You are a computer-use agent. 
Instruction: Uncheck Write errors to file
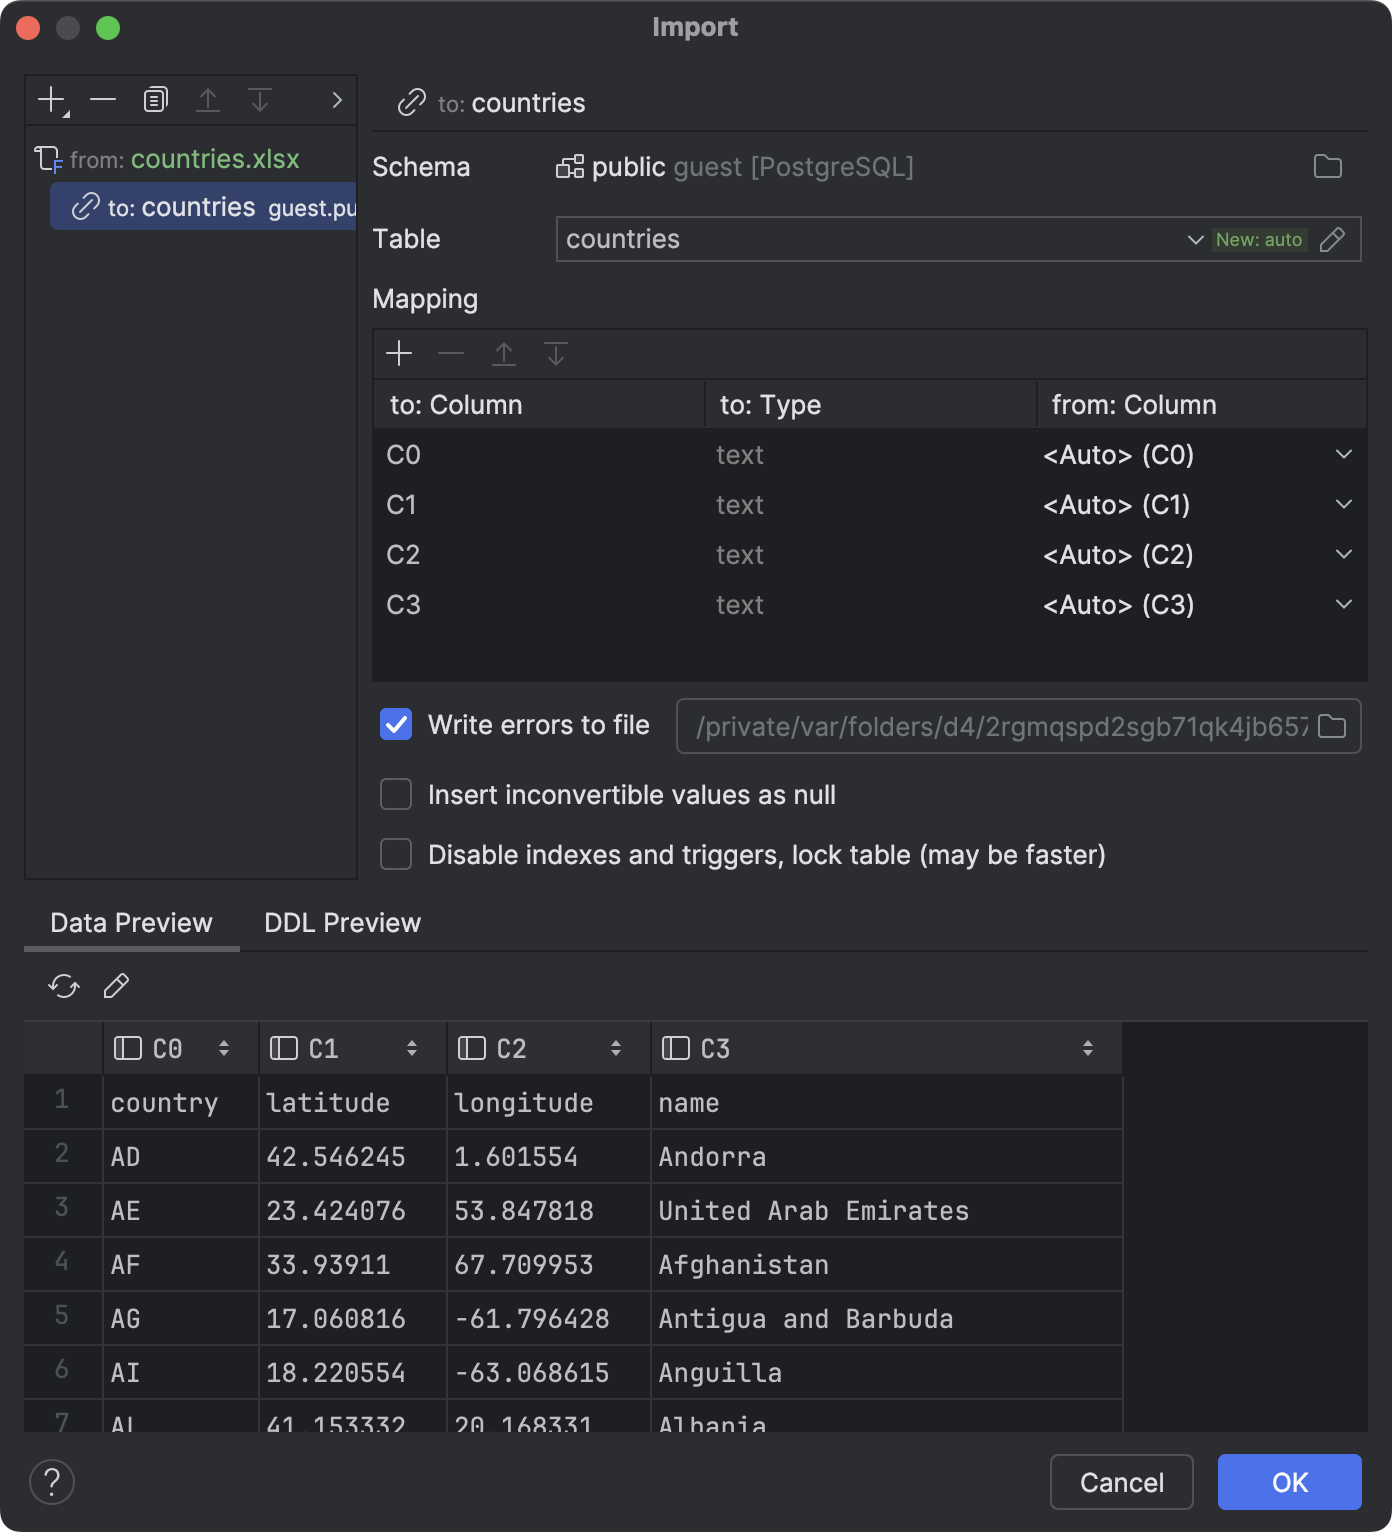tap(395, 724)
